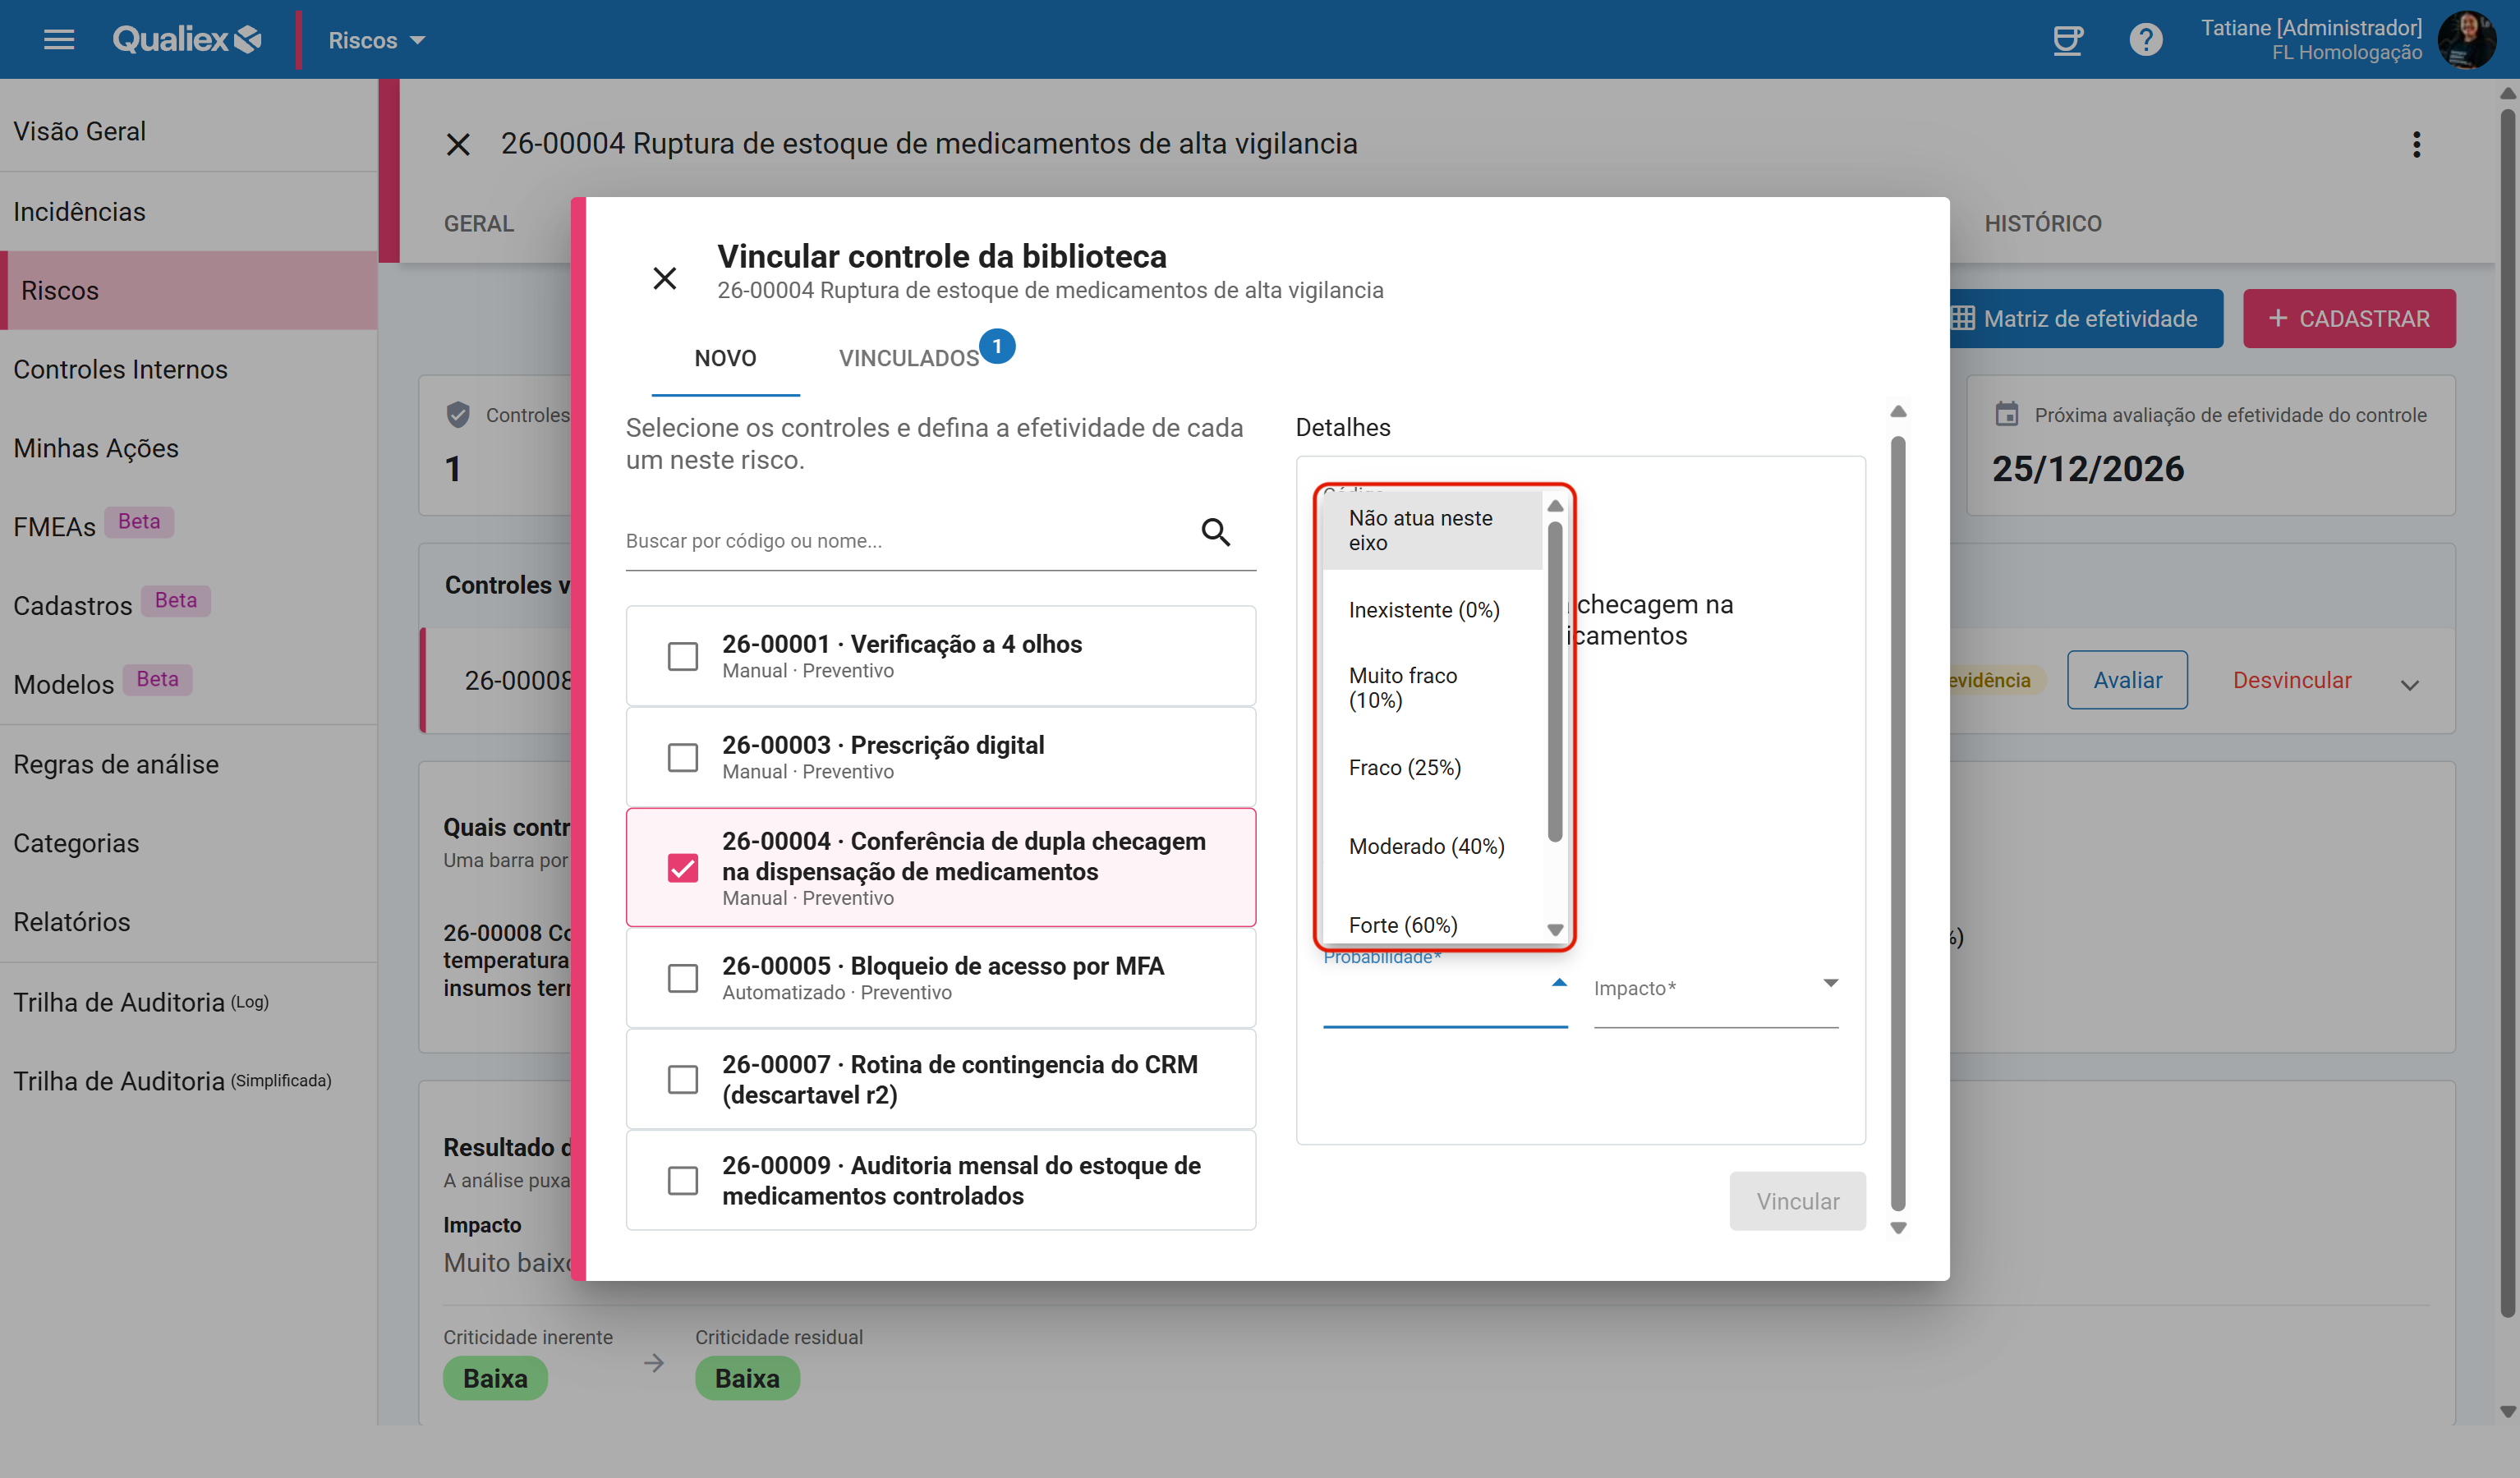Click the Desvincular link
Viewport: 2520px width, 1478px height.
2292,680
